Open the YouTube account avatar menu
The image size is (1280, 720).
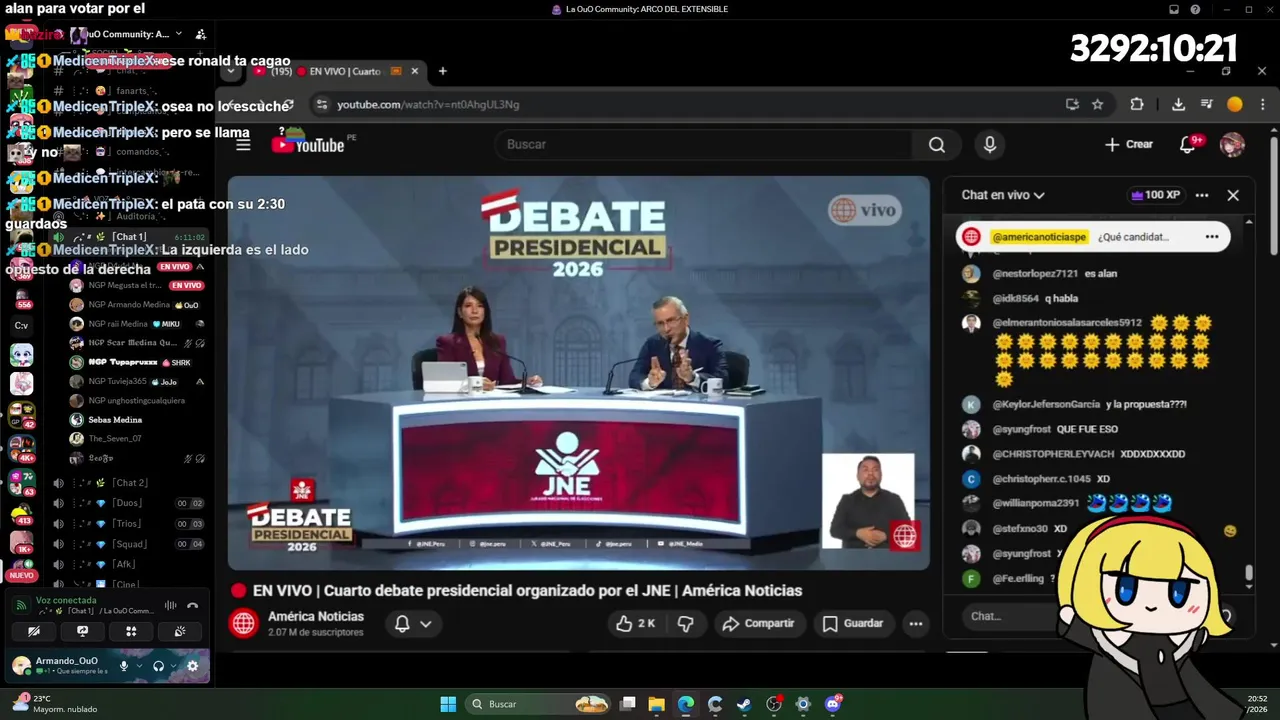pyautogui.click(x=1232, y=145)
